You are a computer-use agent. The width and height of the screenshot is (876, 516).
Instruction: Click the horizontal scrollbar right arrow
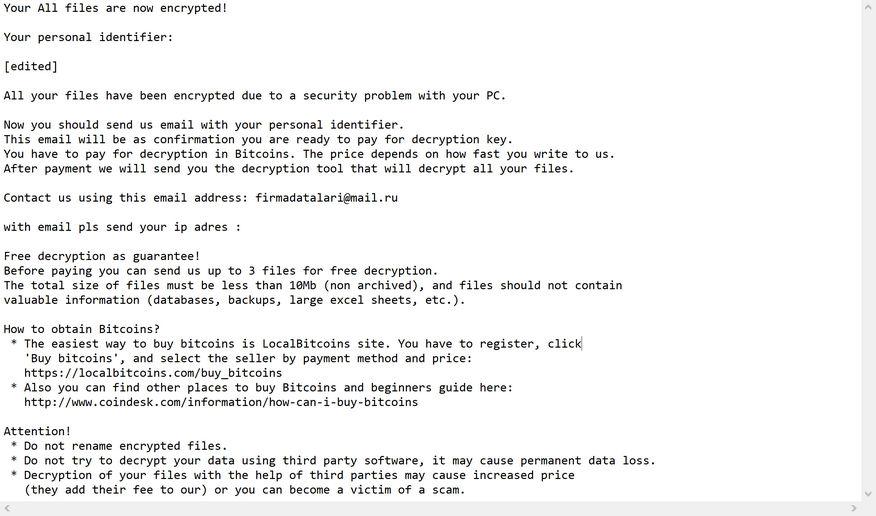853,508
